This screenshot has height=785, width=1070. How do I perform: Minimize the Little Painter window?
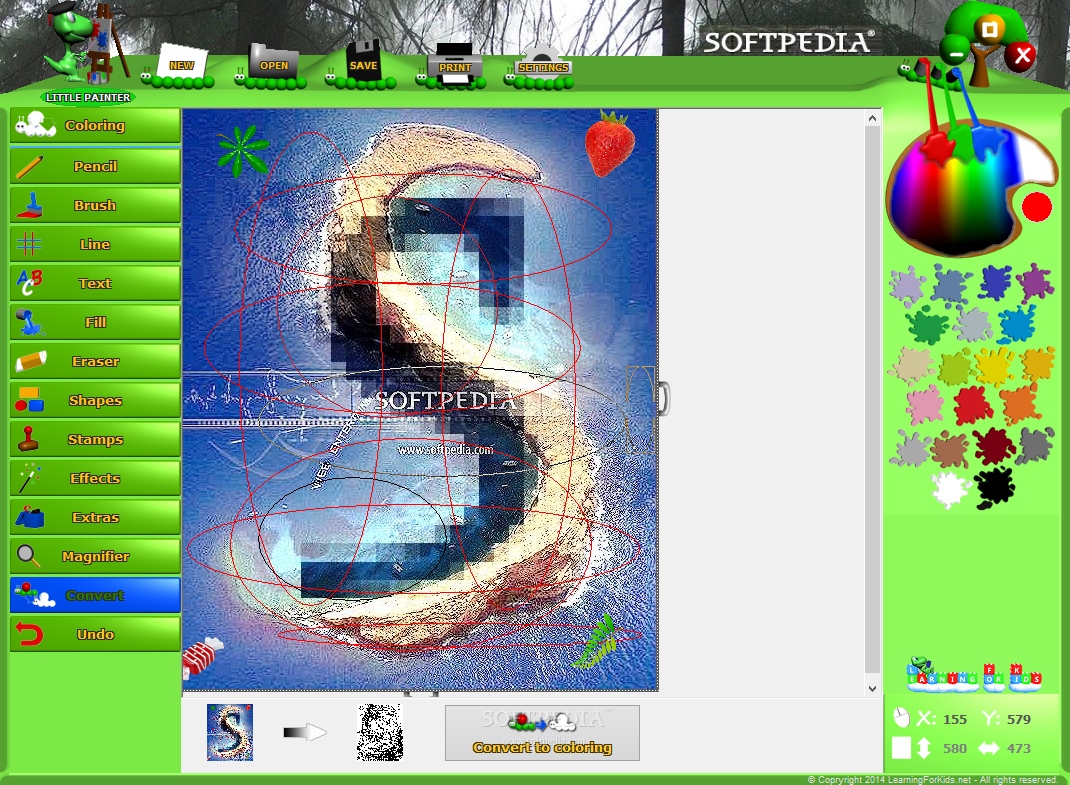[x=956, y=53]
